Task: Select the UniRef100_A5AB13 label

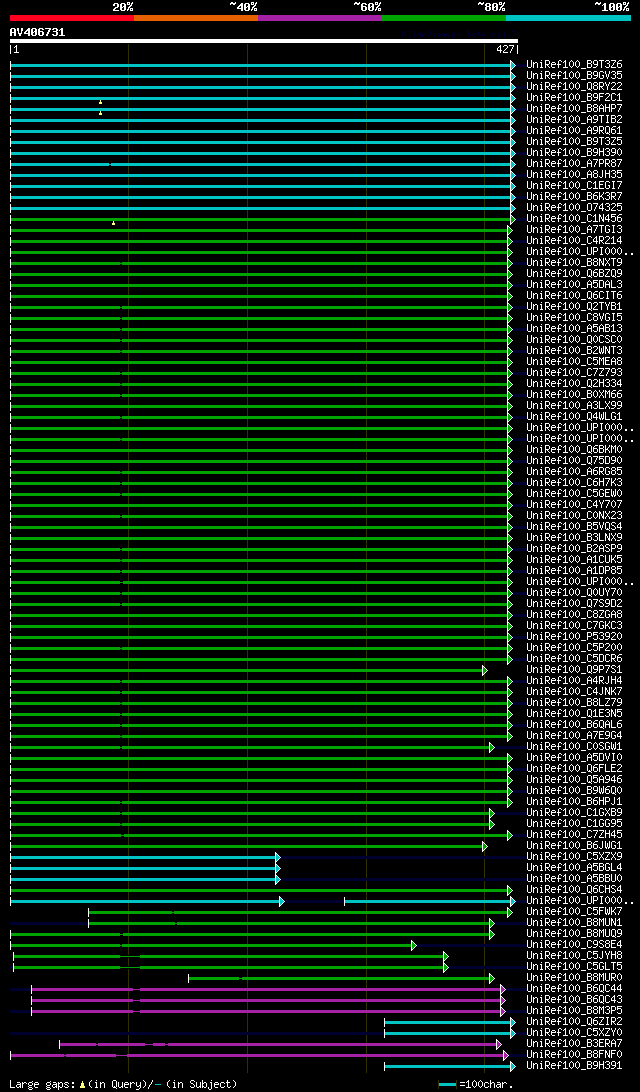Action: [575, 329]
